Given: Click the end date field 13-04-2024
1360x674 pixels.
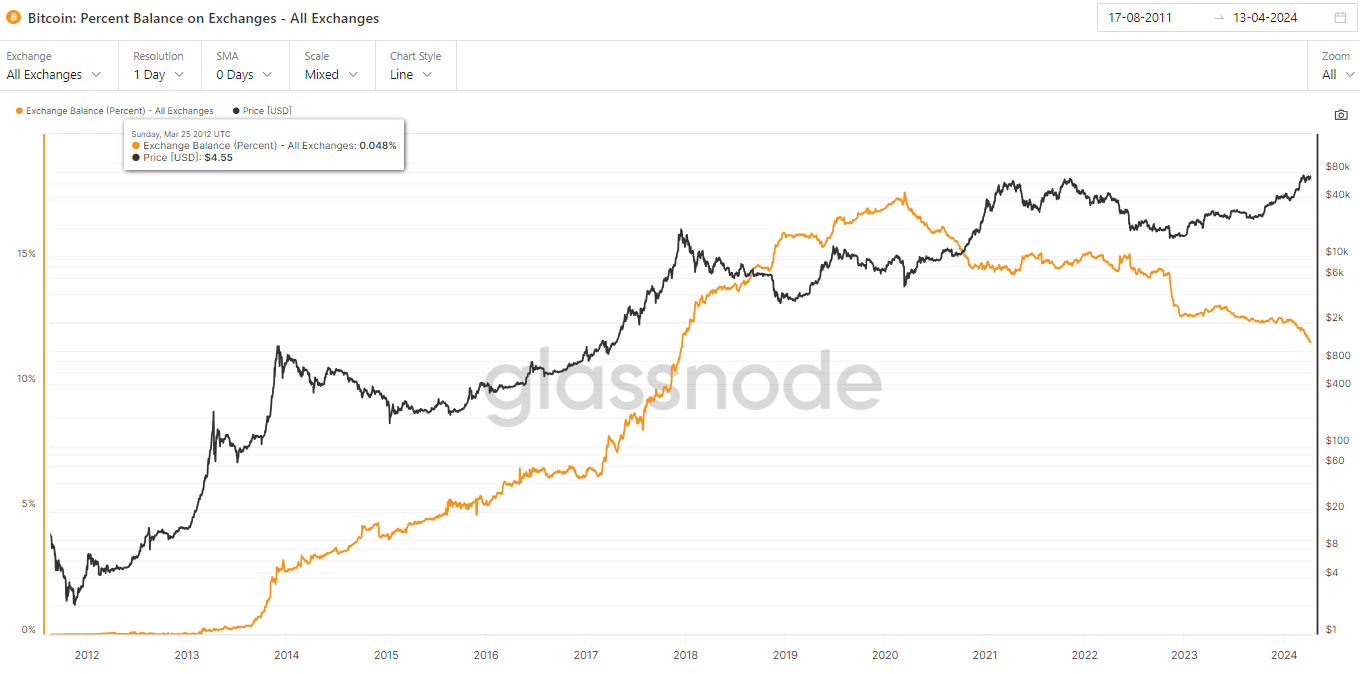Looking at the screenshot, I should (1265, 18).
